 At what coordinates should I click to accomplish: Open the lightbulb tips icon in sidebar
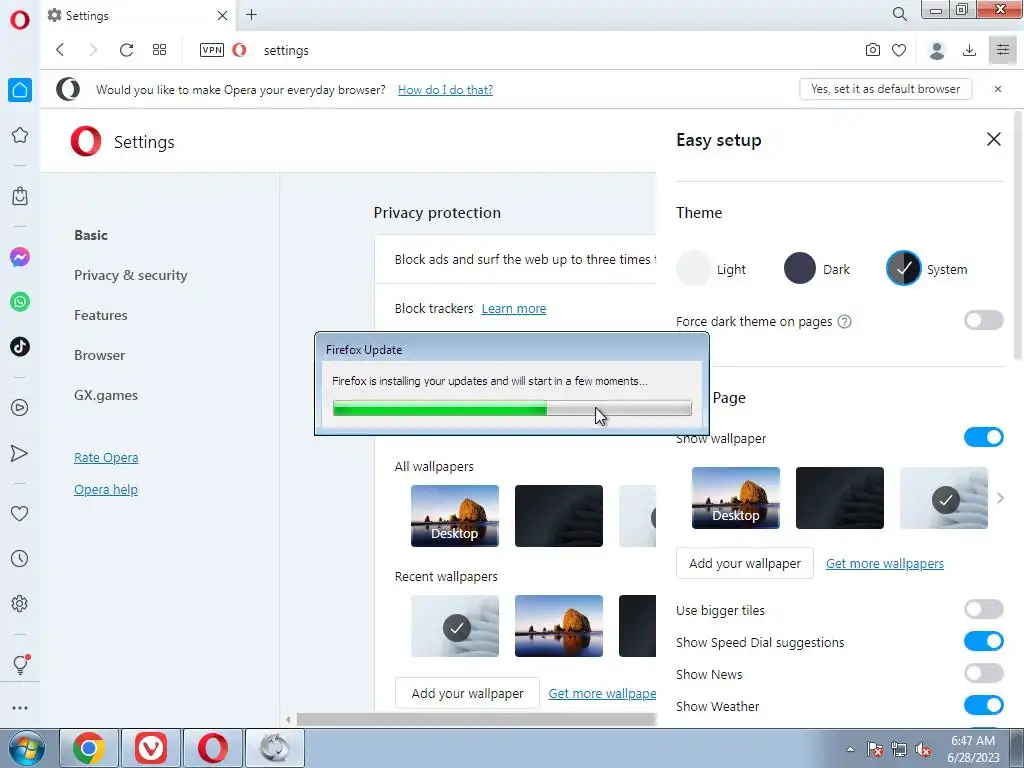(20, 664)
